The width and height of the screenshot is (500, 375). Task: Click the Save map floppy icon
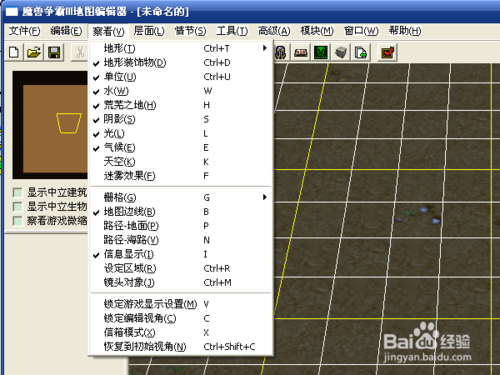[54, 52]
